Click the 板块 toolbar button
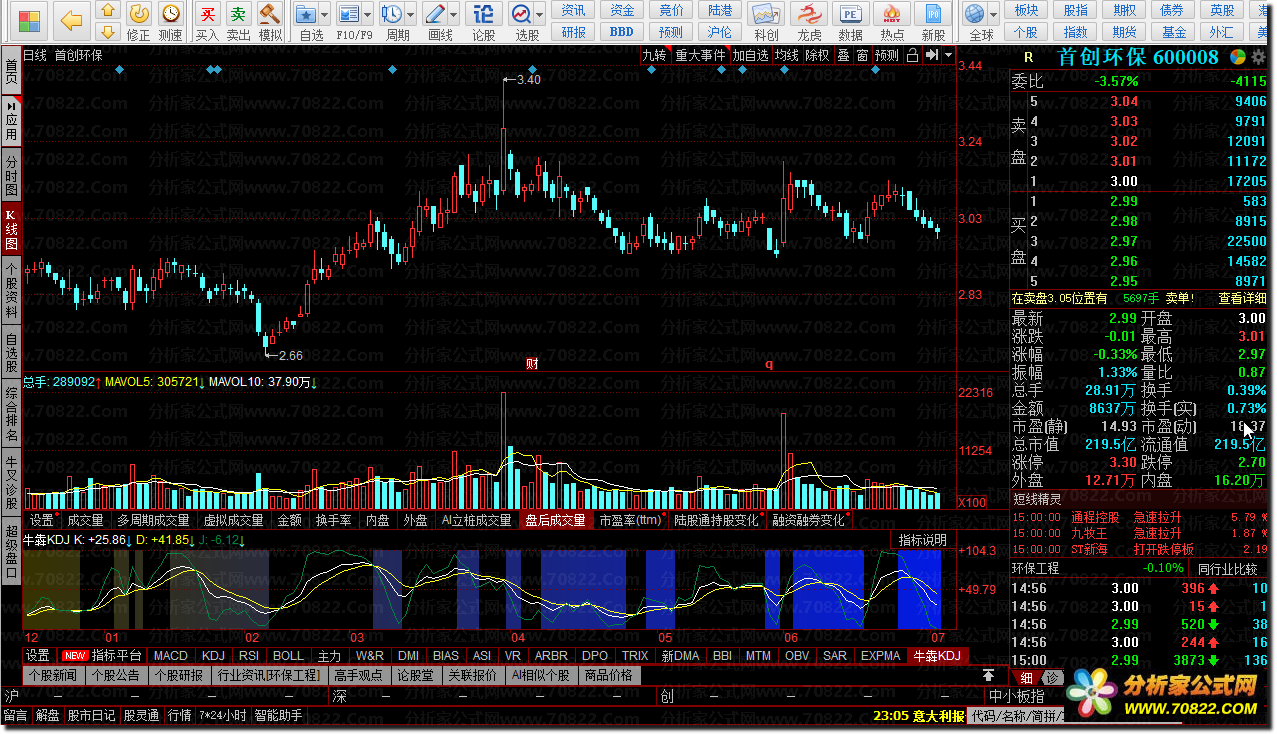This screenshot has height=734, width=1277. point(1026,10)
